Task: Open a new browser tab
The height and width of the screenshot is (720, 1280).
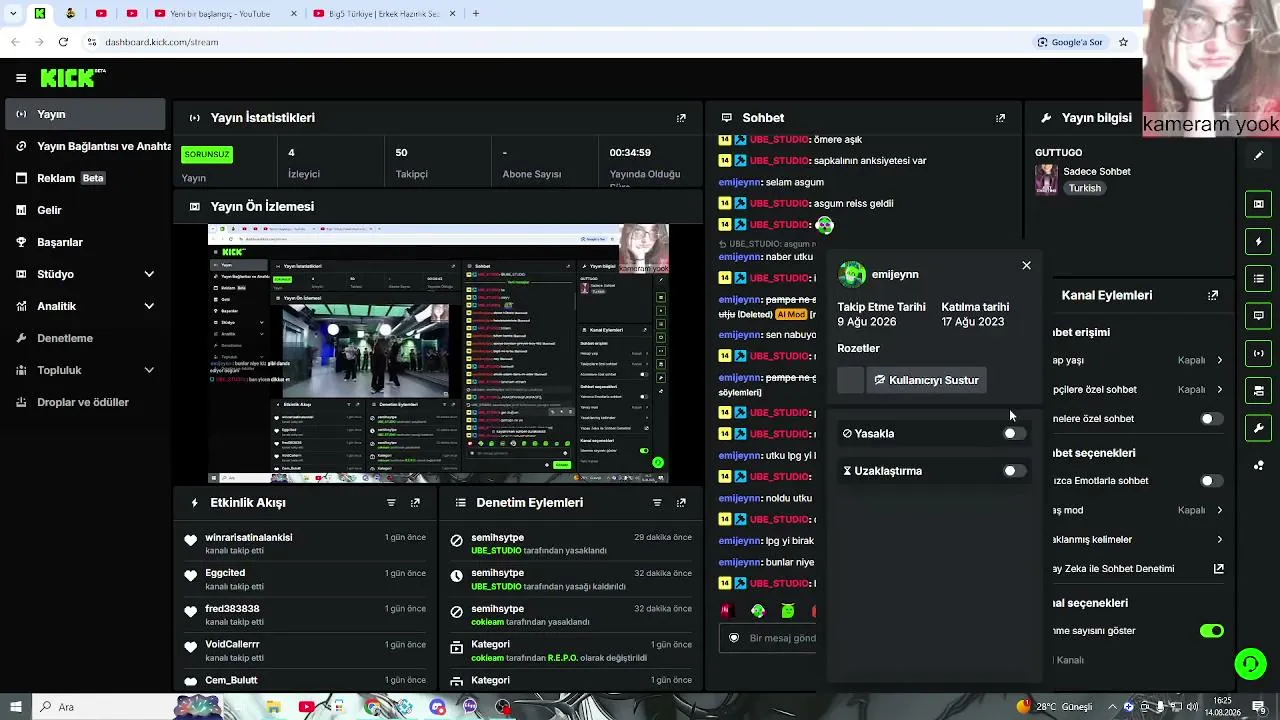Action: point(476,13)
